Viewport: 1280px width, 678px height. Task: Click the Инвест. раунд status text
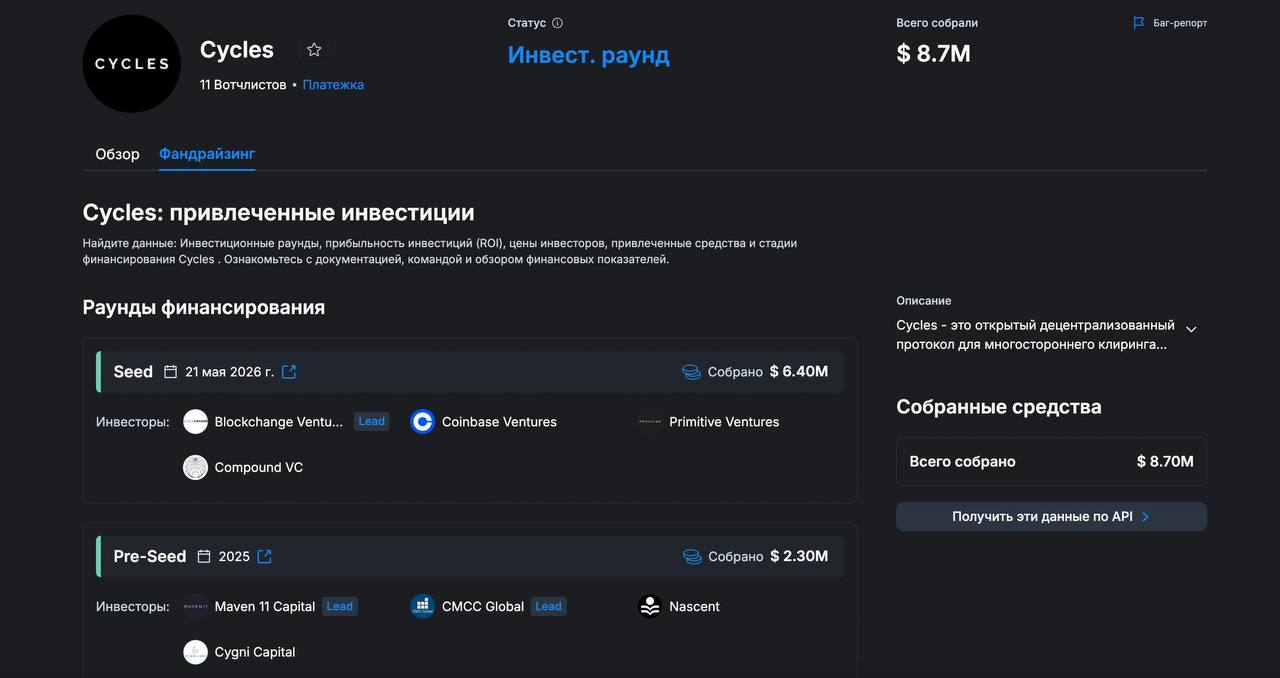(x=589, y=55)
